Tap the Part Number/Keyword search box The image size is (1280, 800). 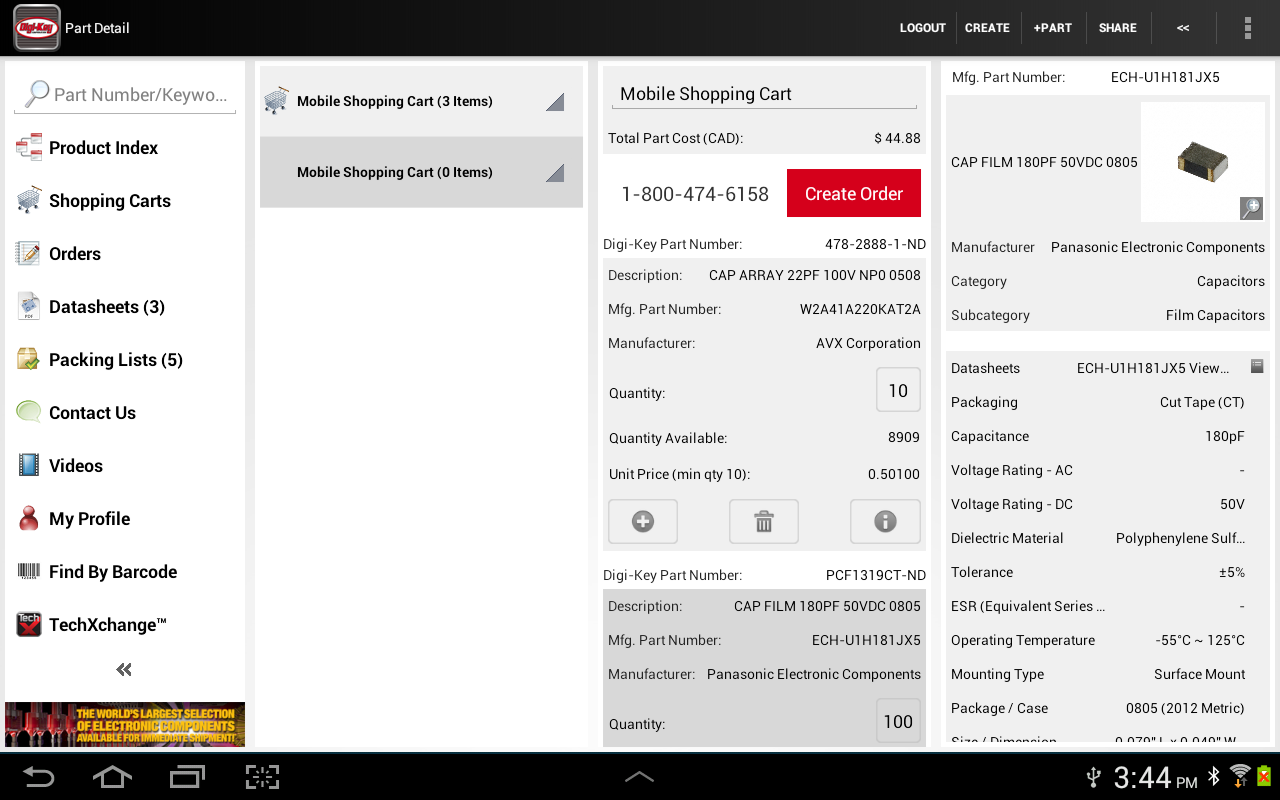(124, 94)
